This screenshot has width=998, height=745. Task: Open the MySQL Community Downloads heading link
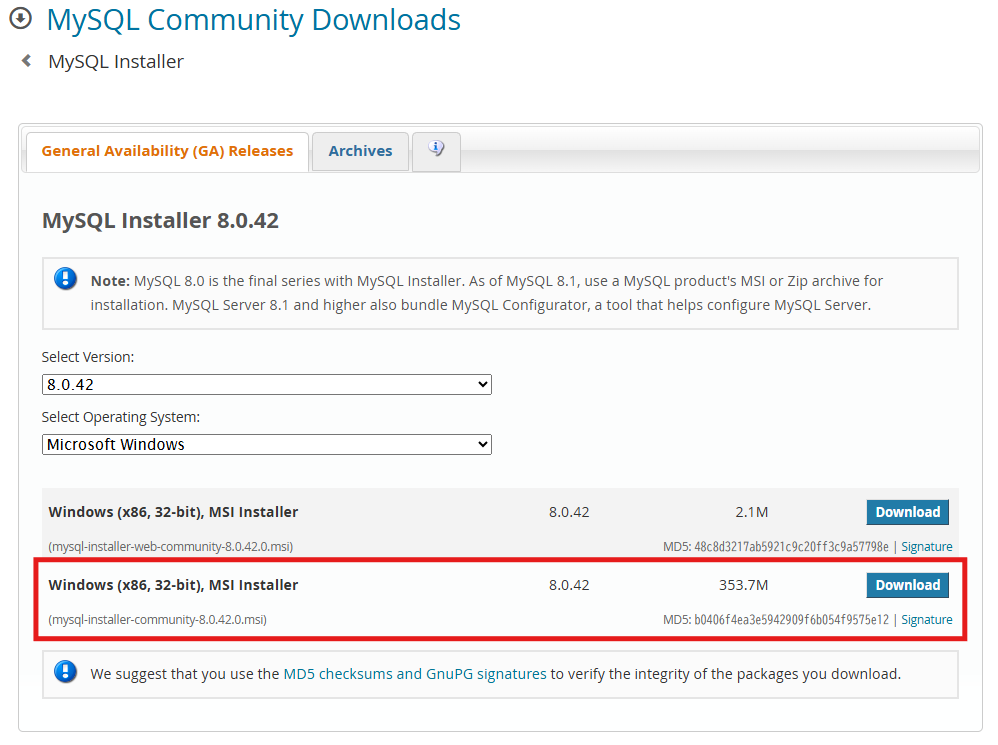click(253, 20)
